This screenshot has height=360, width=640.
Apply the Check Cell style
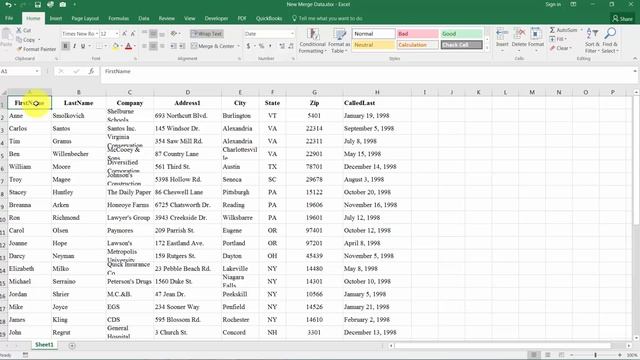tap(461, 45)
